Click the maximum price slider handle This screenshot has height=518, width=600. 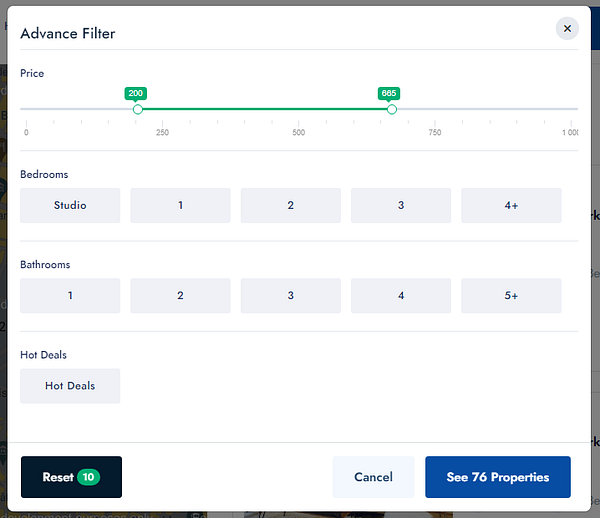pyautogui.click(x=392, y=109)
